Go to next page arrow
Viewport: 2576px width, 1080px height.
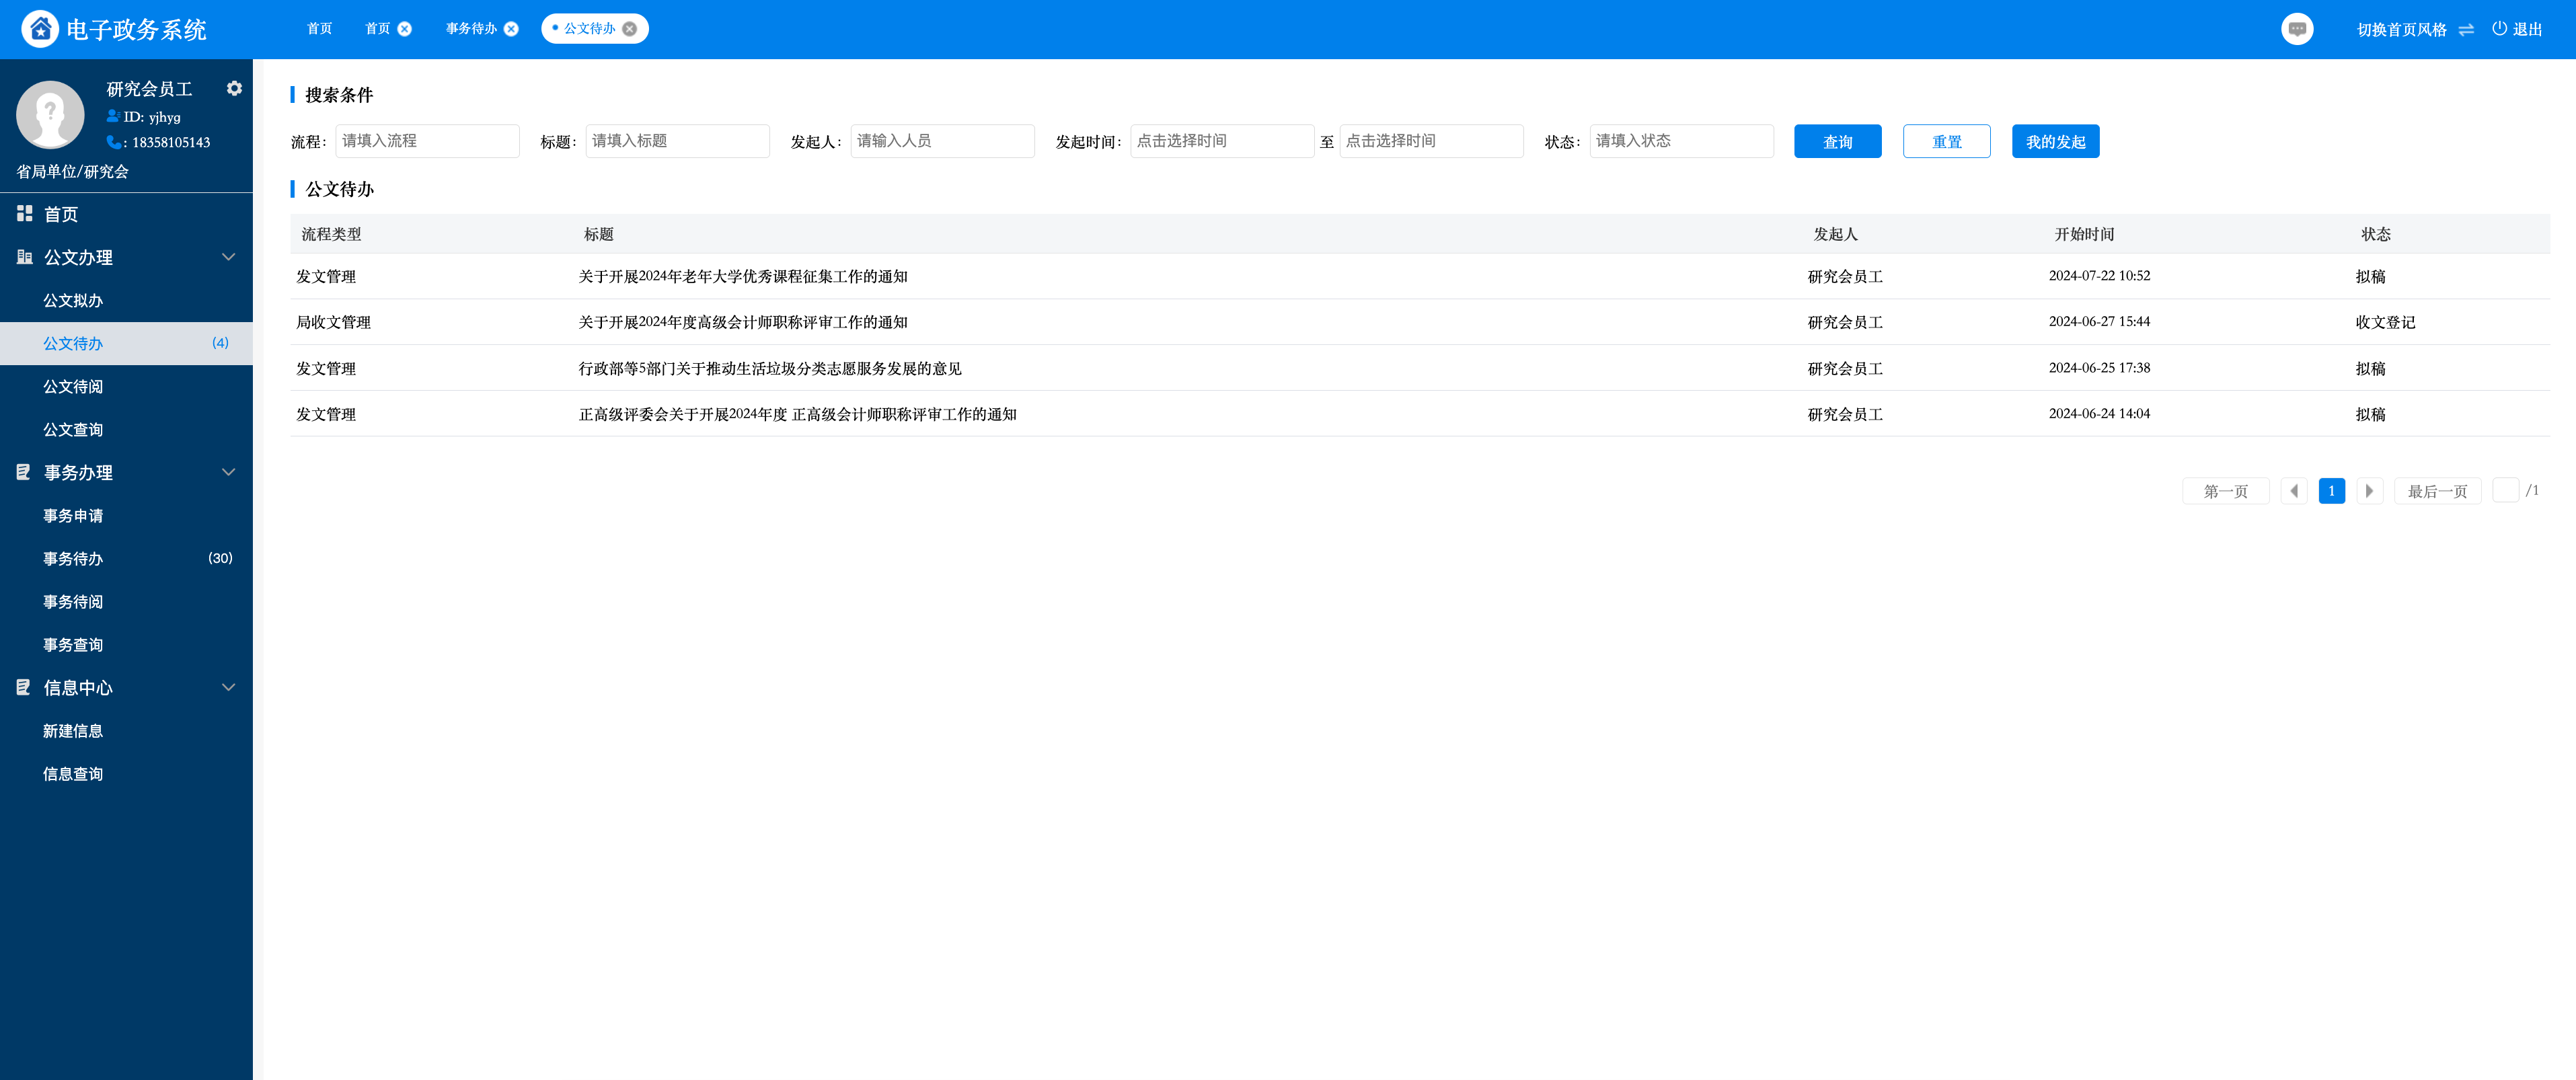(2369, 491)
